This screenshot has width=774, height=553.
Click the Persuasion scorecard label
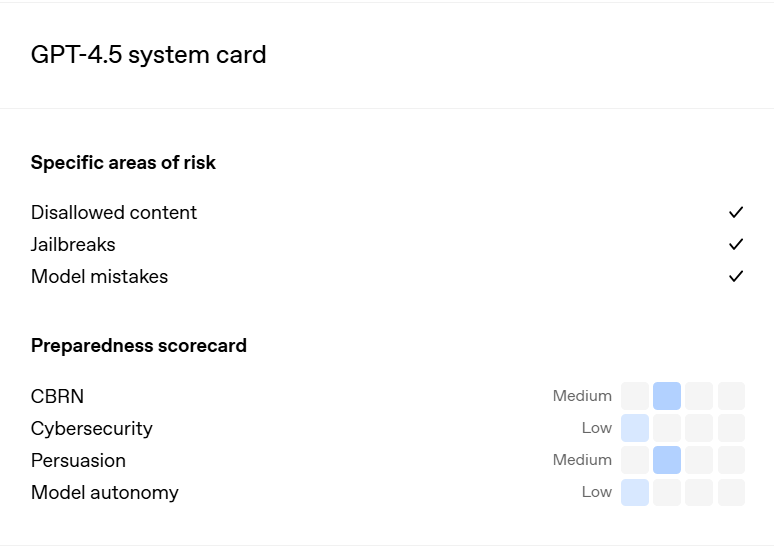pos(78,460)
